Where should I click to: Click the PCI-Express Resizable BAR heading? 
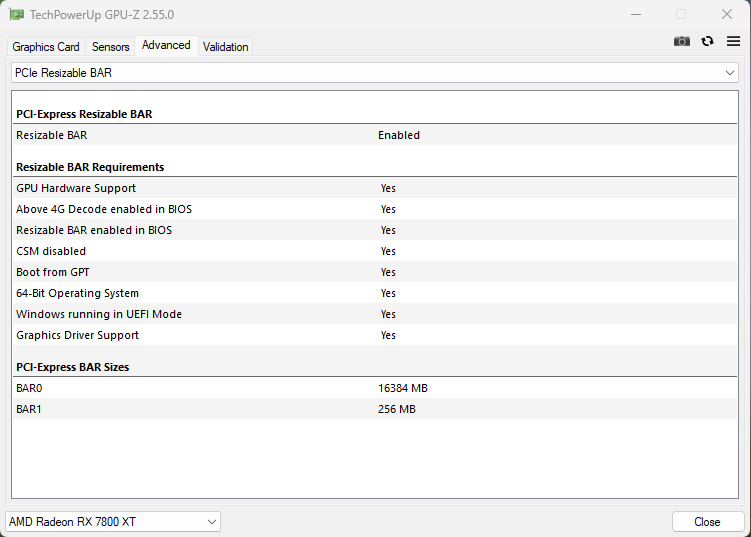coord(84,114)
